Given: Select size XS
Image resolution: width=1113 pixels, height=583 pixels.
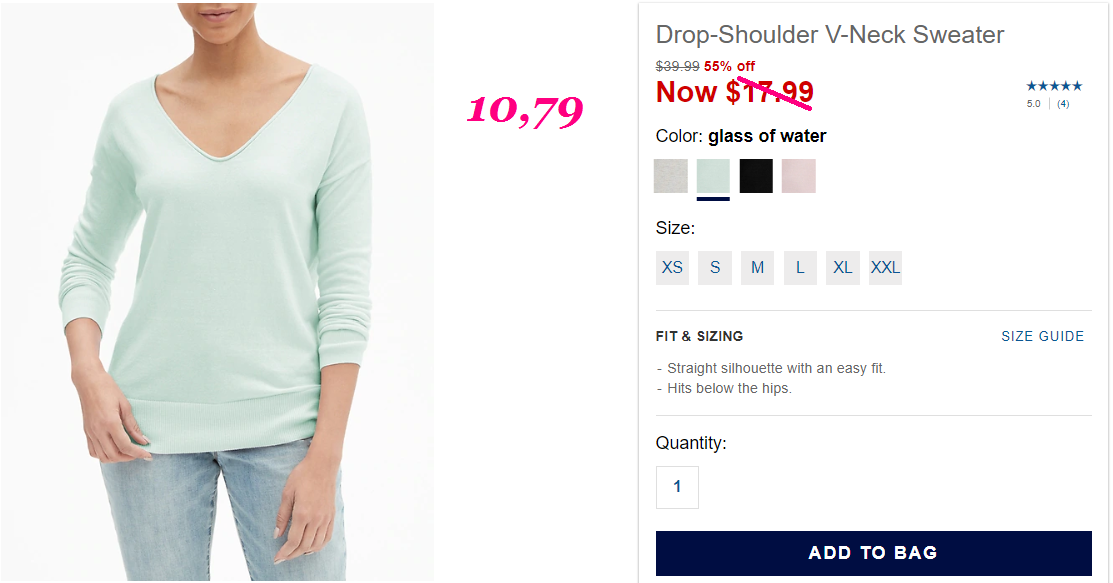Looking at the screenshot, I should [x=672, y=268].
